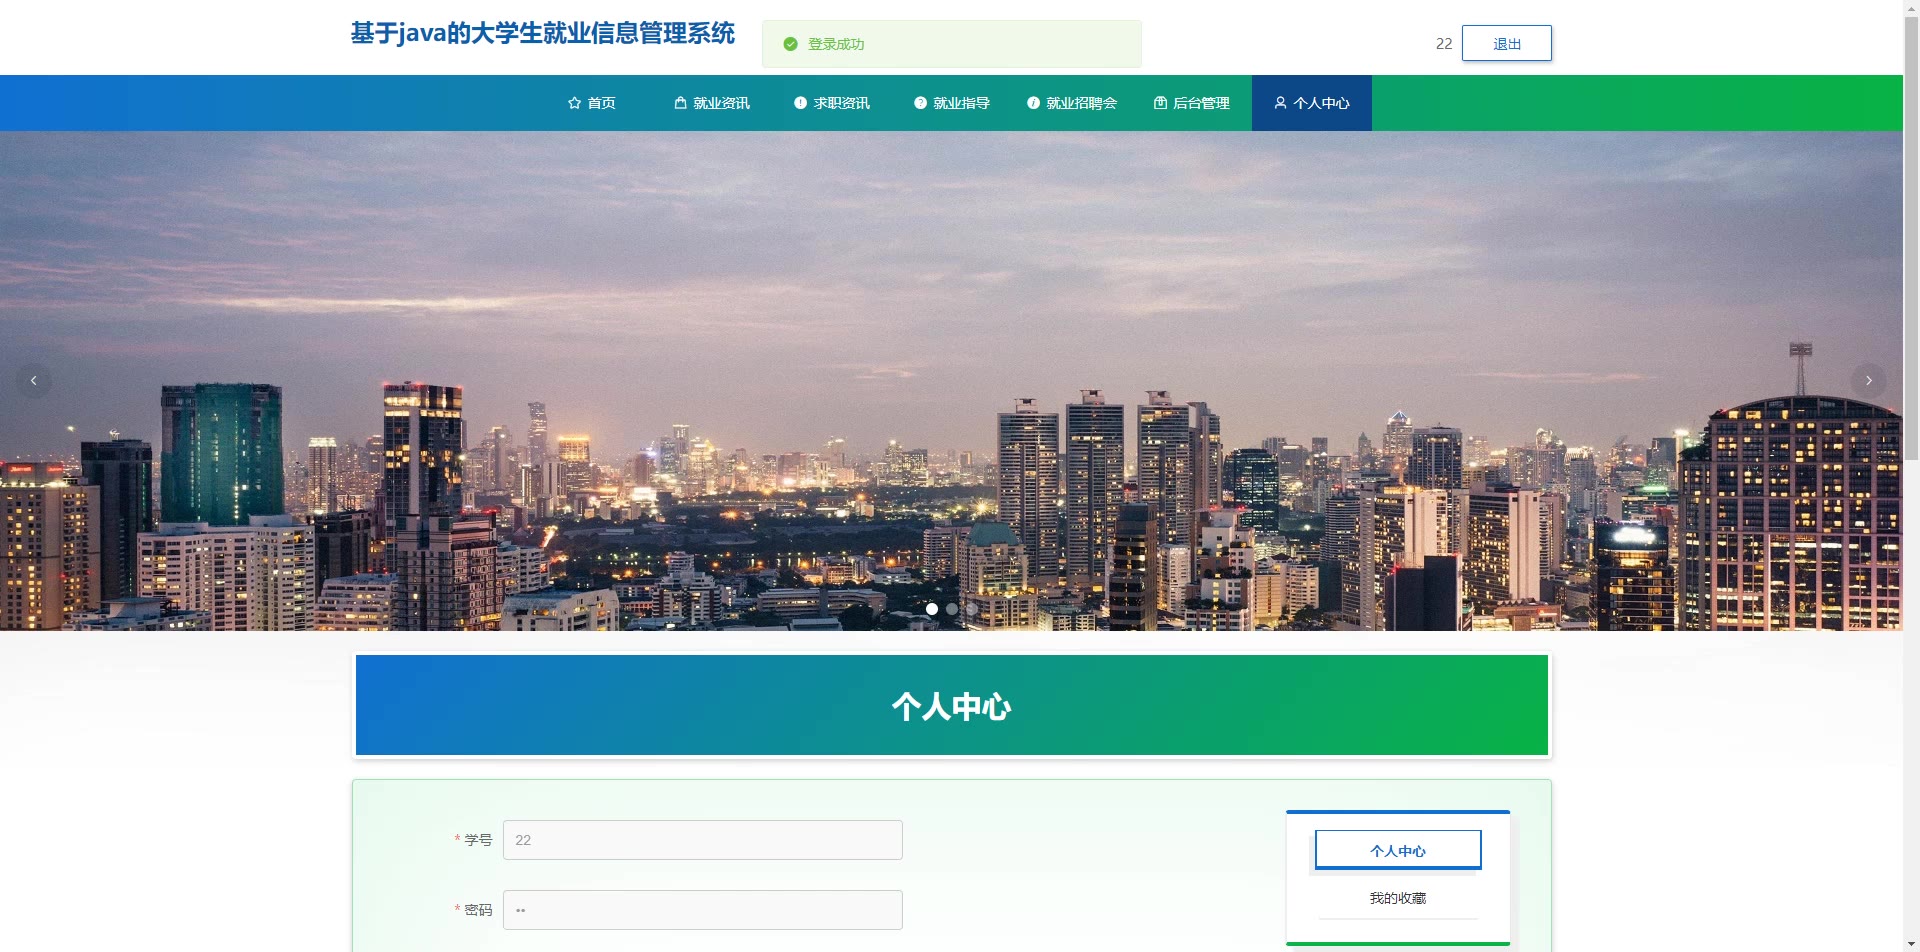Click the info icon beside 就业招聘会
This screenshot has width=1920, height=952.
tap(1033, 103)
